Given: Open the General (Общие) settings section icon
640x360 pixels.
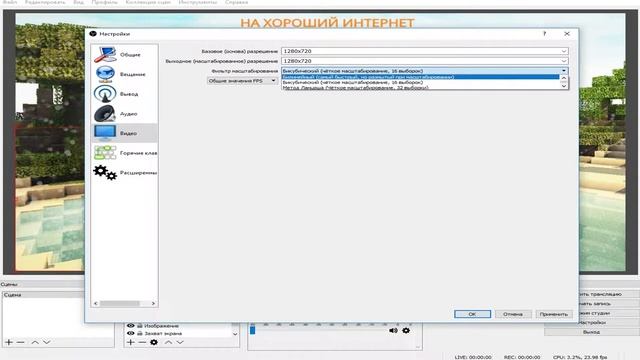Looking at the screenshot, I should [x=105, y=55].
